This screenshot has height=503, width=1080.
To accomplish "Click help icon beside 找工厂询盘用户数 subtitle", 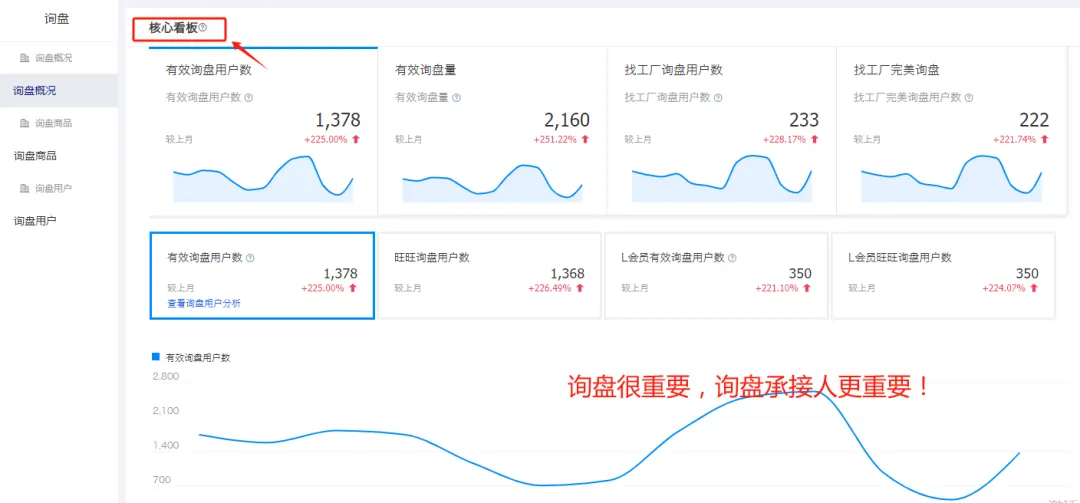I will (x=718, y=98).
